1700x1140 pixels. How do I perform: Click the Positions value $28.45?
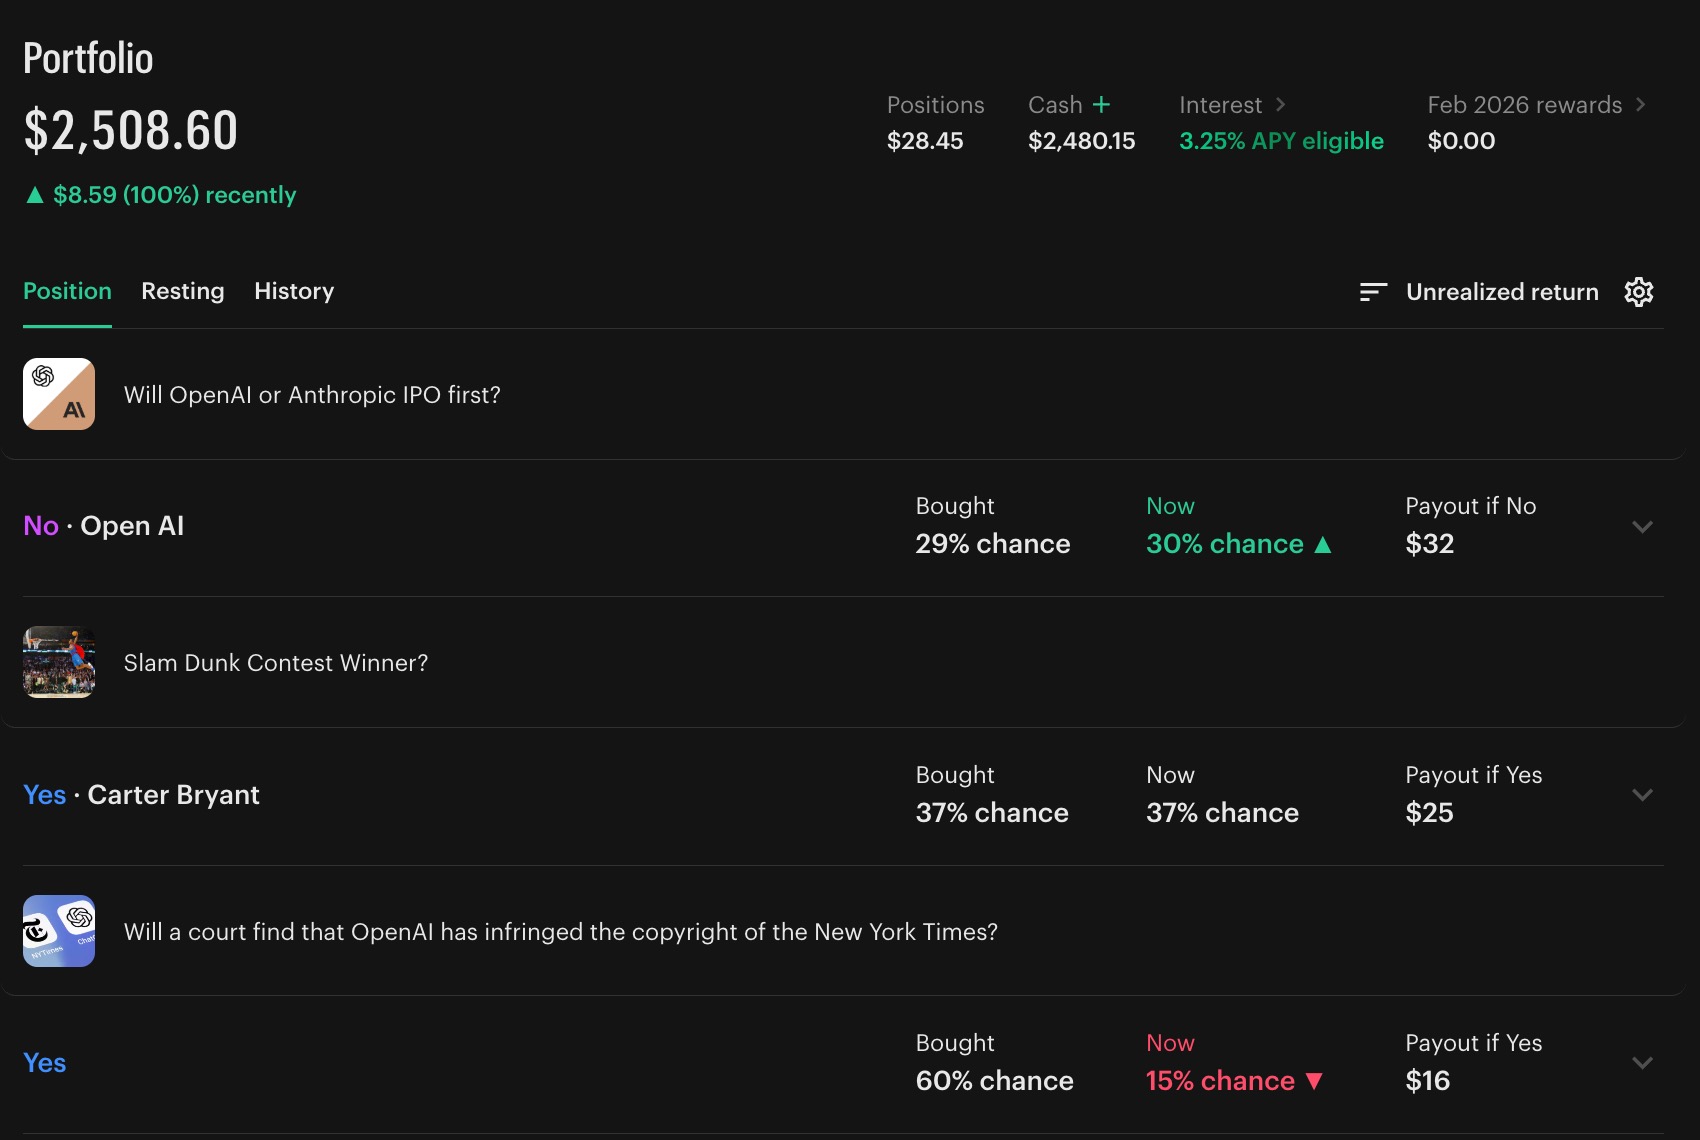click(925, 141)
